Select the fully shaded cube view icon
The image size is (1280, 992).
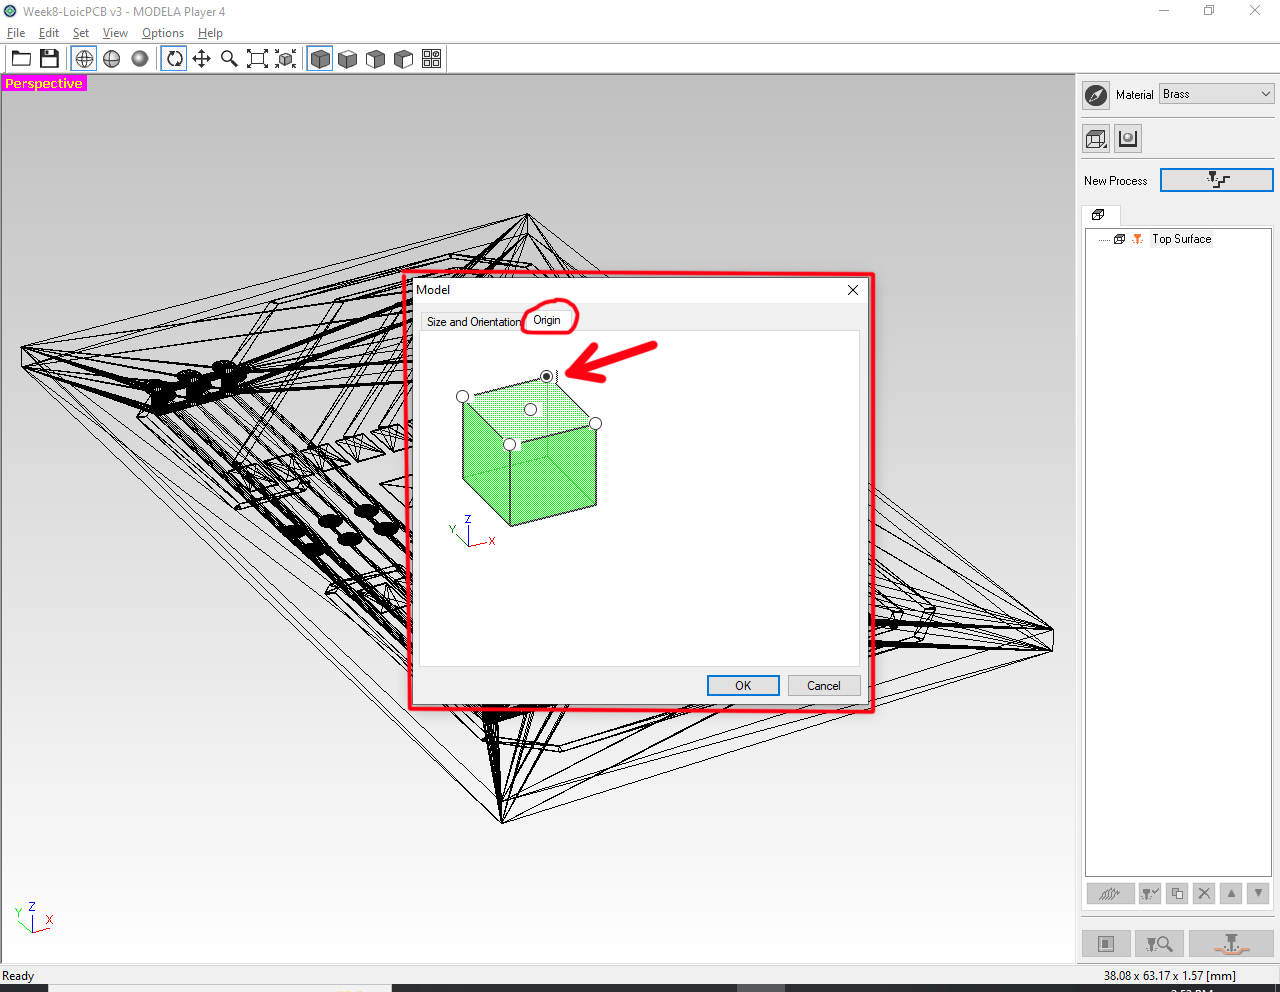point(320,59)
